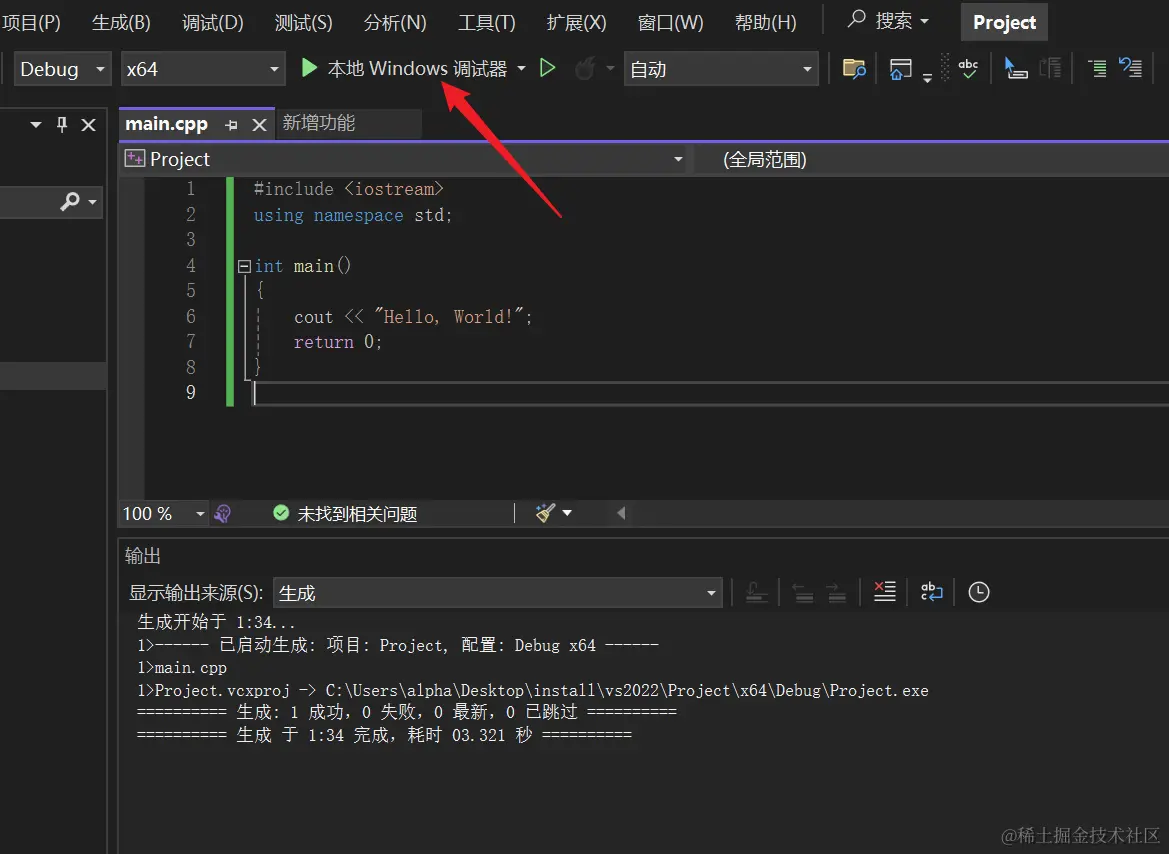Open the 窗口(W) menu
Viewport: 1169px width, 854px height.
[x=670, y=22]
